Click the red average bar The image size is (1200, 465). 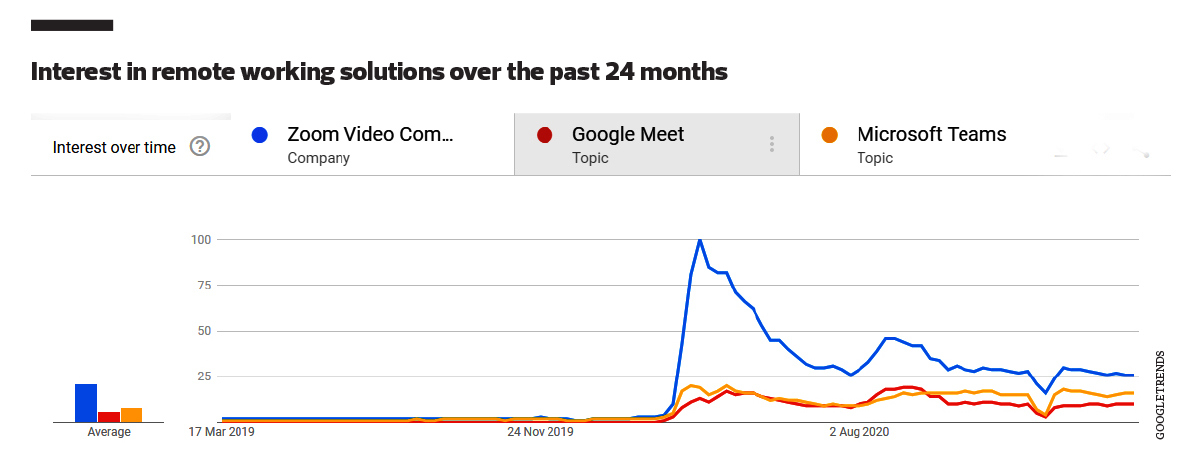coord(109,416)
